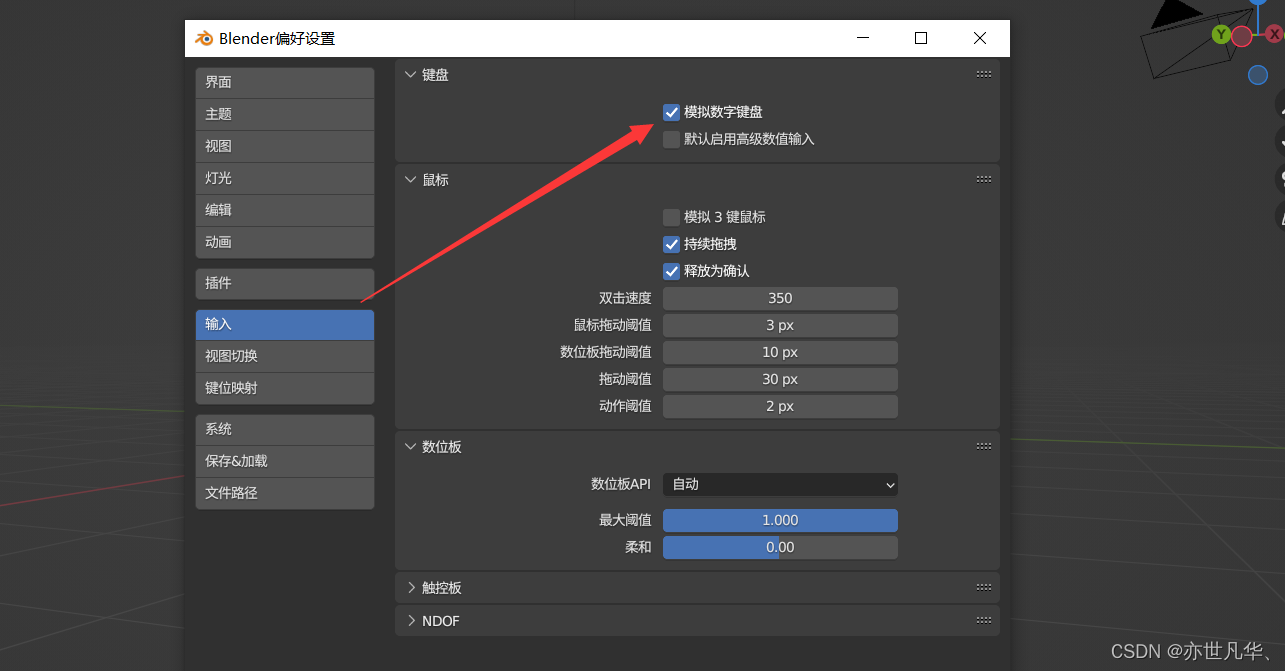Close the Blender偏好设置 window
Image resolution: width=1285 pixels, height=671 pixels.
(x=980, y=38)
